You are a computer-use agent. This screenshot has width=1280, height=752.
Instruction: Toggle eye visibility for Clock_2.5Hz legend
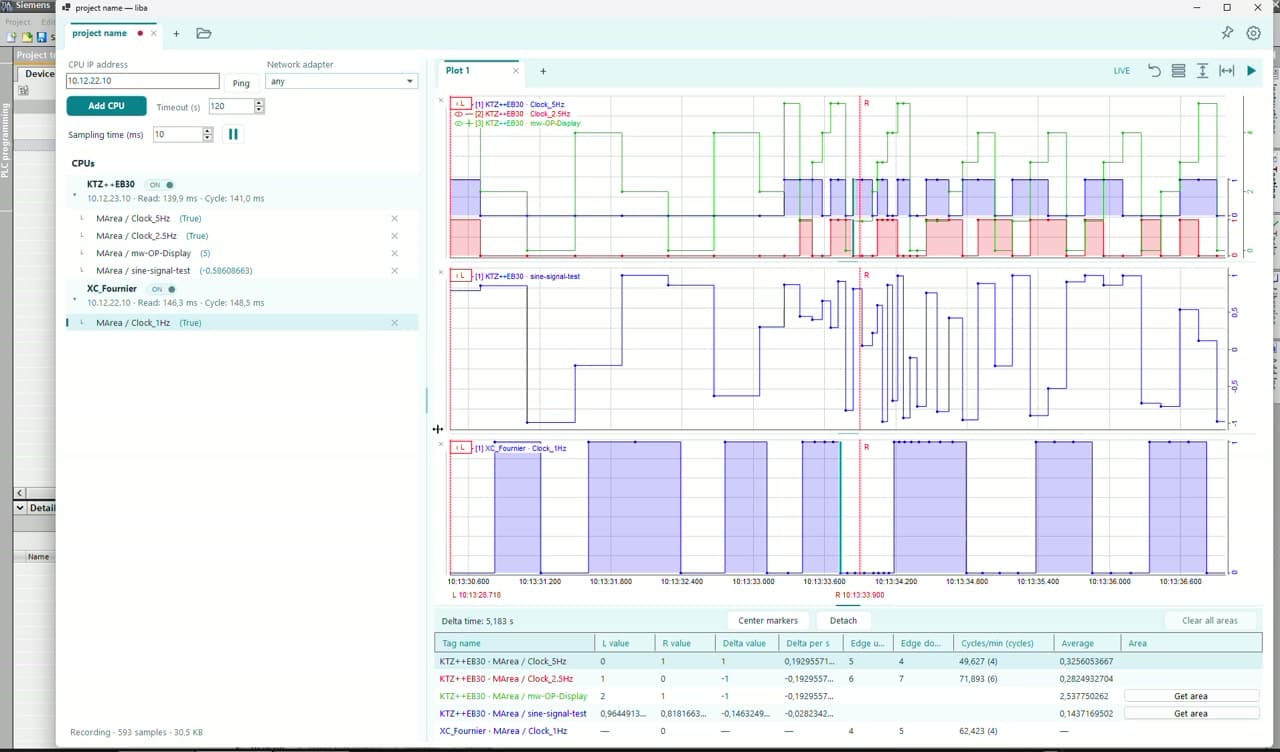coord(458,114)
